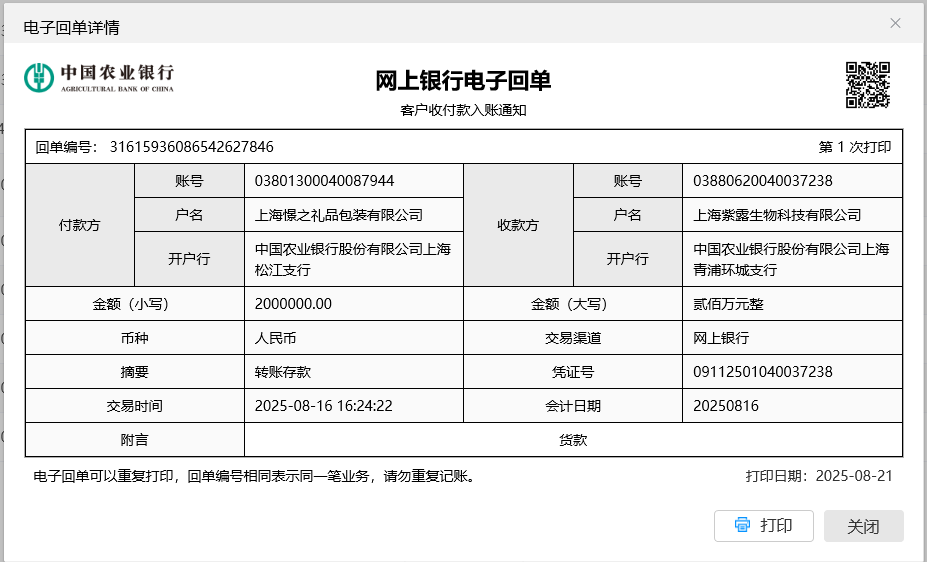This screenshot has width=927, height=562.
Task: Select payer name 上海憬之礼品包装有限公司
Action: point(339,215)
